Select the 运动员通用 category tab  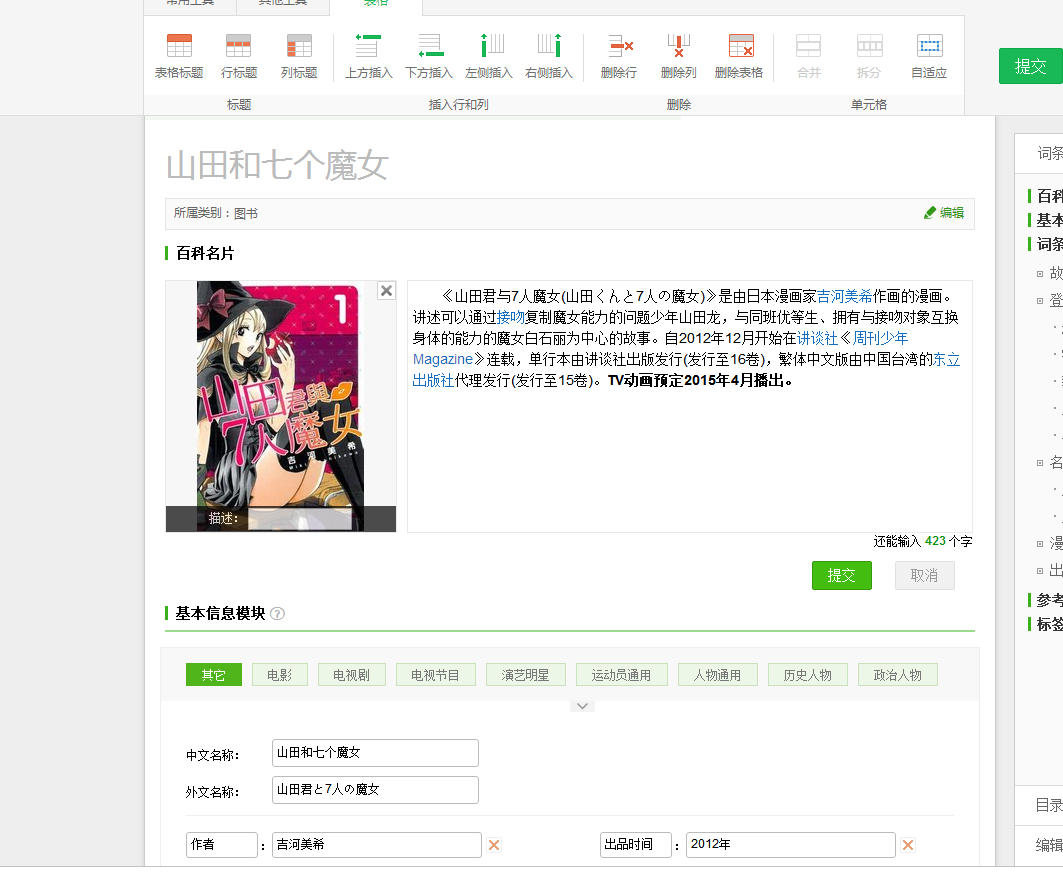[x=622, y=675]
